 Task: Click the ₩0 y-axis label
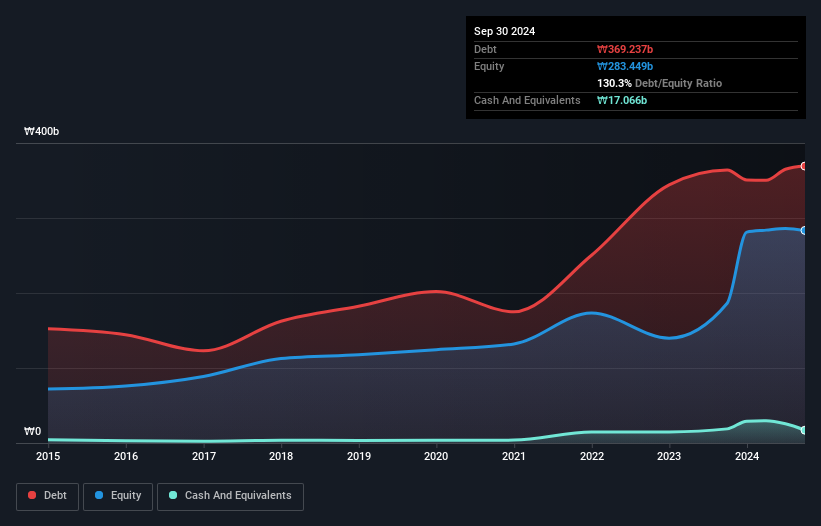click(x=32, y=431)
